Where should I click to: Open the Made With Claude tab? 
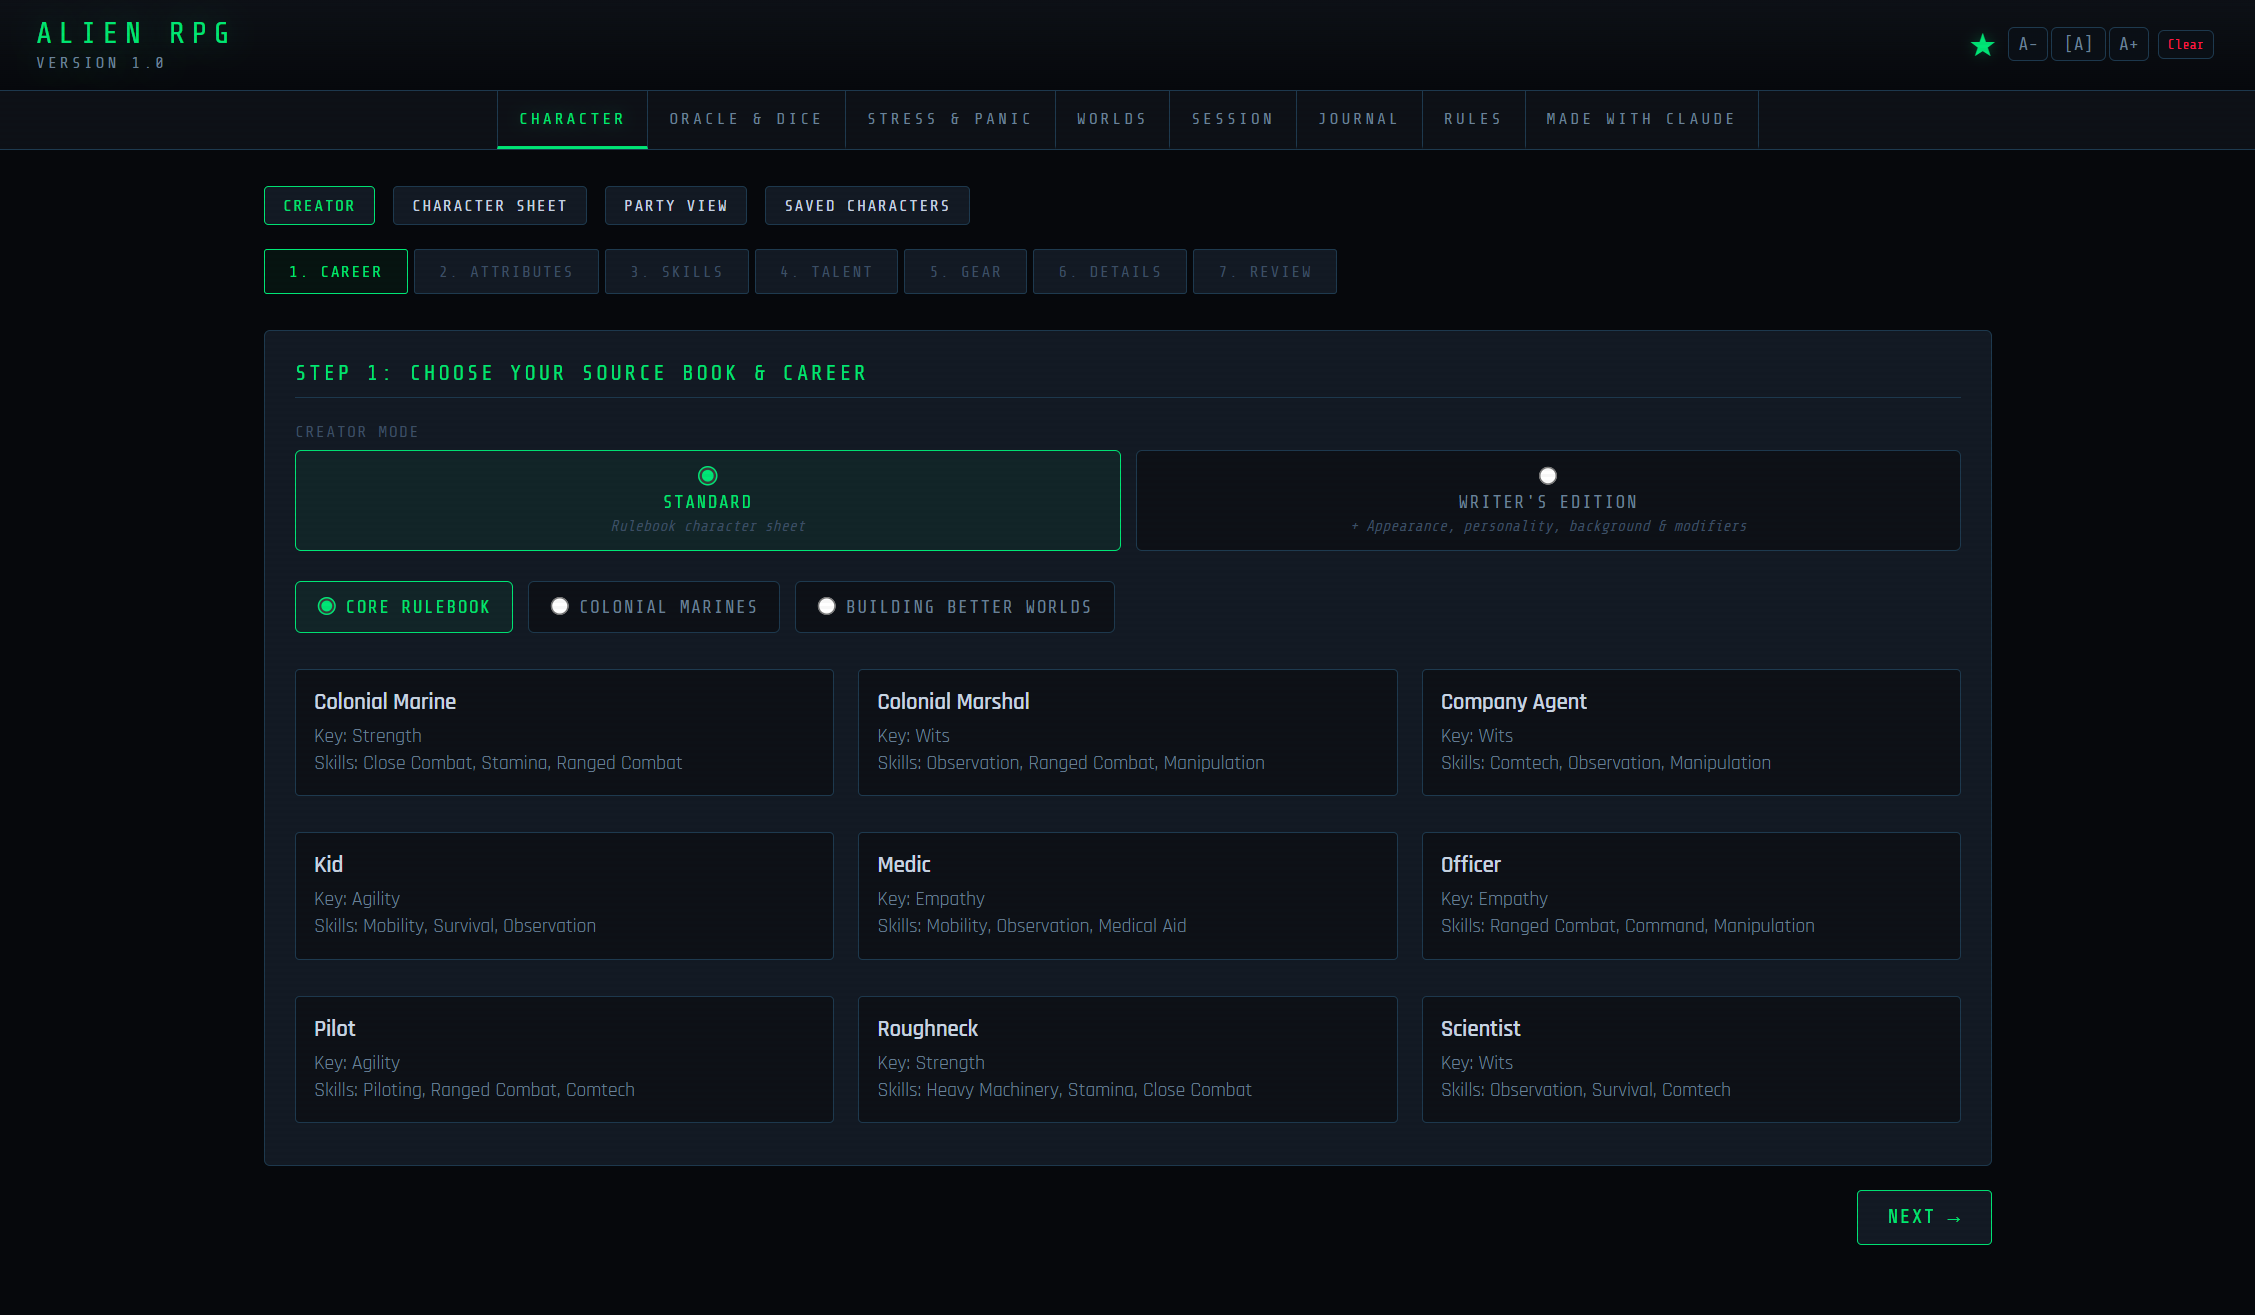(x=1640, y=119)
